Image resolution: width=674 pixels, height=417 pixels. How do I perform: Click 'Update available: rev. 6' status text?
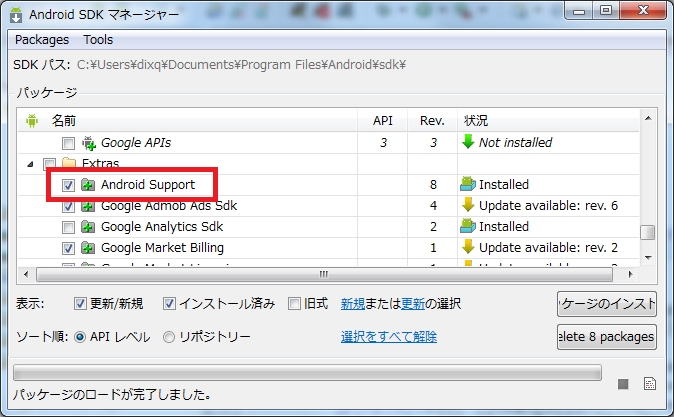coord(548,206)
